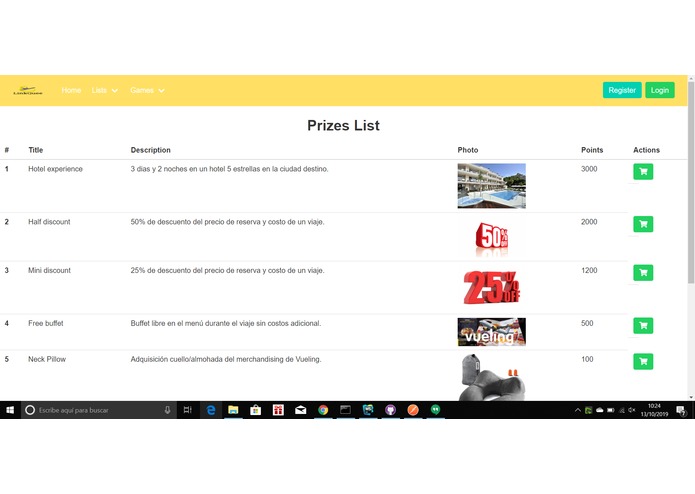Open the Mail app from the taskbar
This screenshot has height=494, width=695.
pyautogui.click(x=301, y=410)
